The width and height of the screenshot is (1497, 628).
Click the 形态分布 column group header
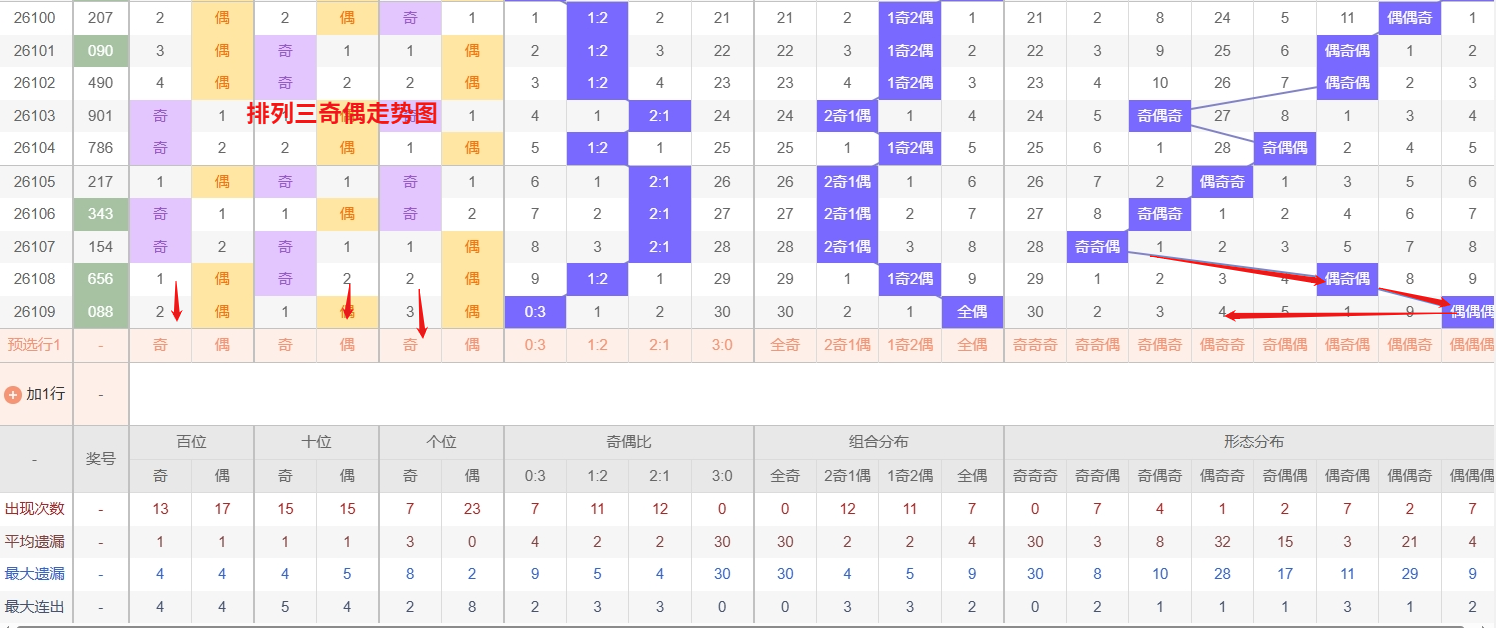(1253, 441)
